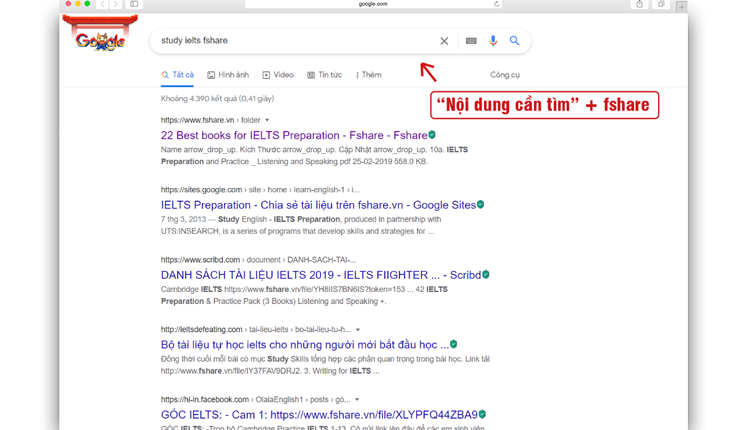Image resolution: width=750 pixels, height=430 pixels.
Task: Expand dropdown arrow next to fshare.vn URL
Action: tap(267, 120)
